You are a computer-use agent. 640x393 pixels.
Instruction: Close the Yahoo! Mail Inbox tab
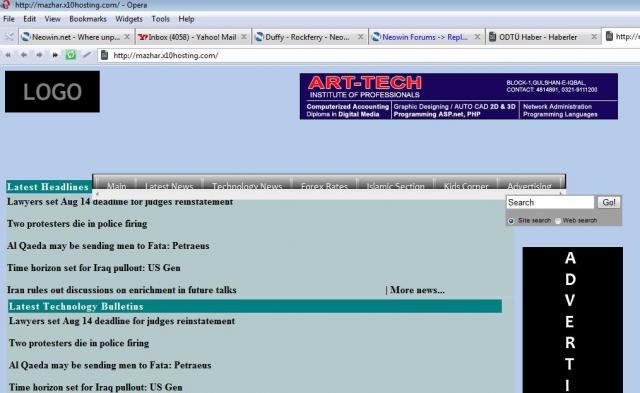tap(244, 37)
